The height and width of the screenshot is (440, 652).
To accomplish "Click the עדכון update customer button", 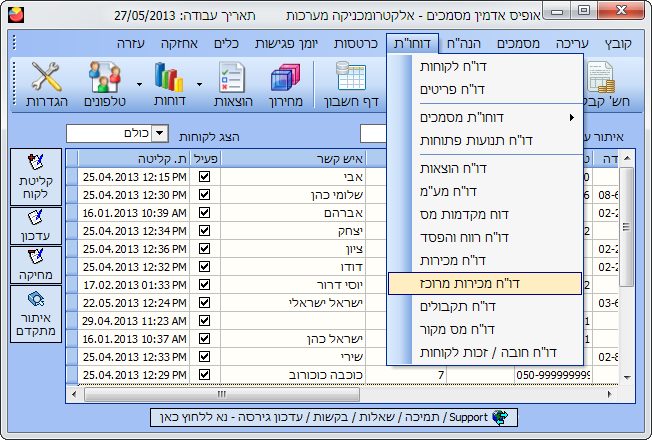I will pos(36,226).
